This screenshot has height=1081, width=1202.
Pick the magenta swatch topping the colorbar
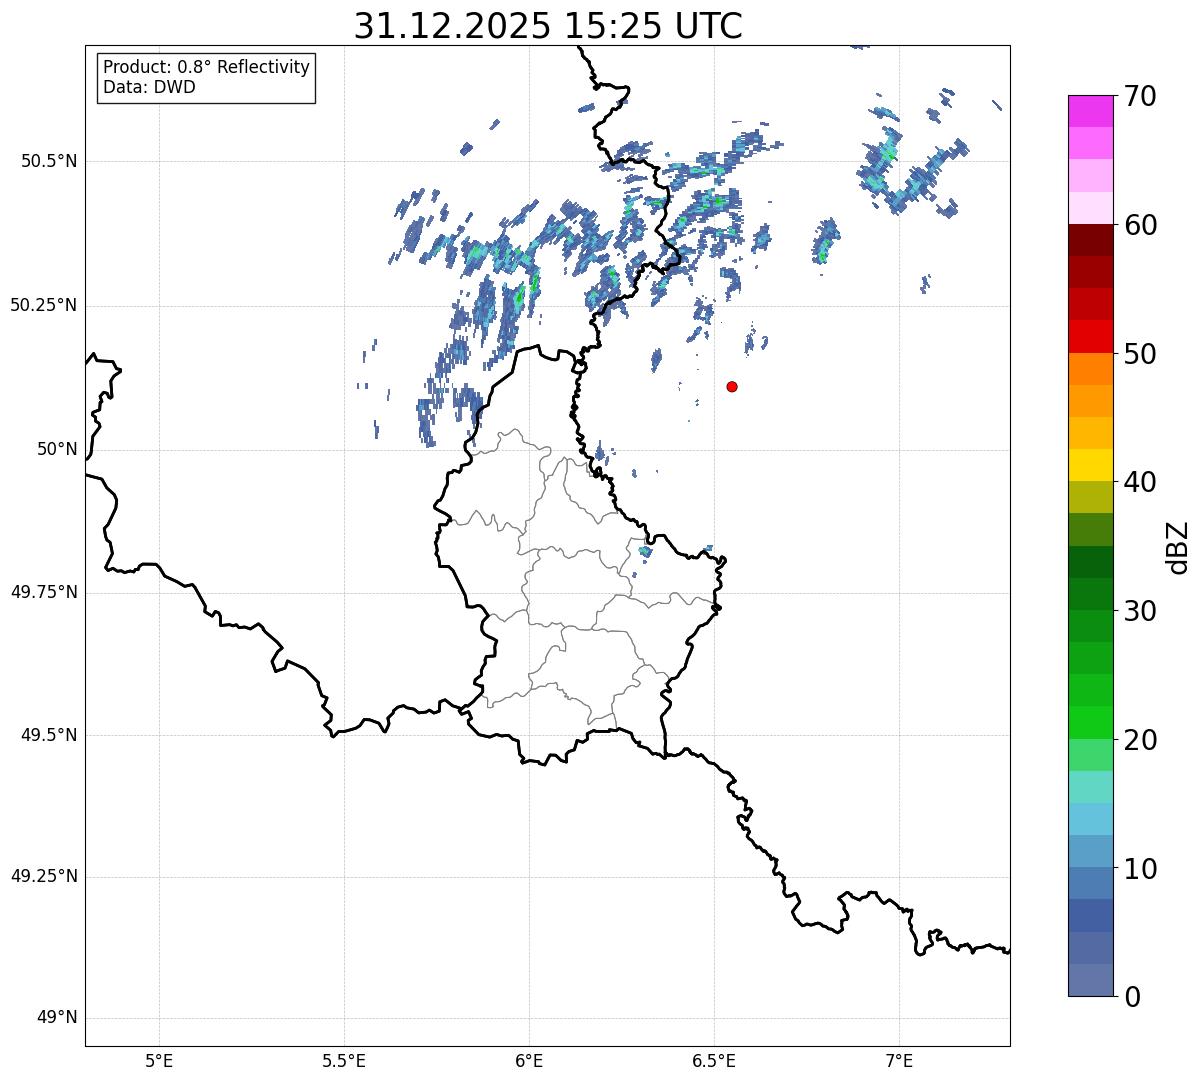click(1090, 111)
